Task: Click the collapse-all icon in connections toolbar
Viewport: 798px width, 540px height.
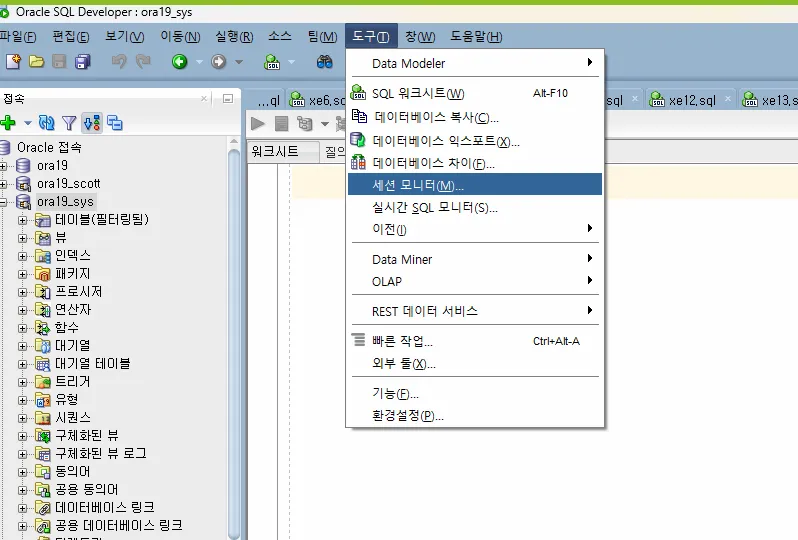Action: point(115,123)
